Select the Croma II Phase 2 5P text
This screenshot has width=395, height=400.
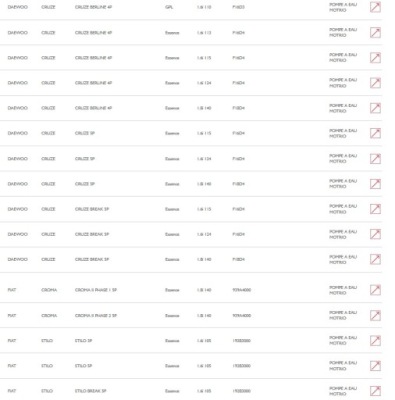[x=96, y=315]
